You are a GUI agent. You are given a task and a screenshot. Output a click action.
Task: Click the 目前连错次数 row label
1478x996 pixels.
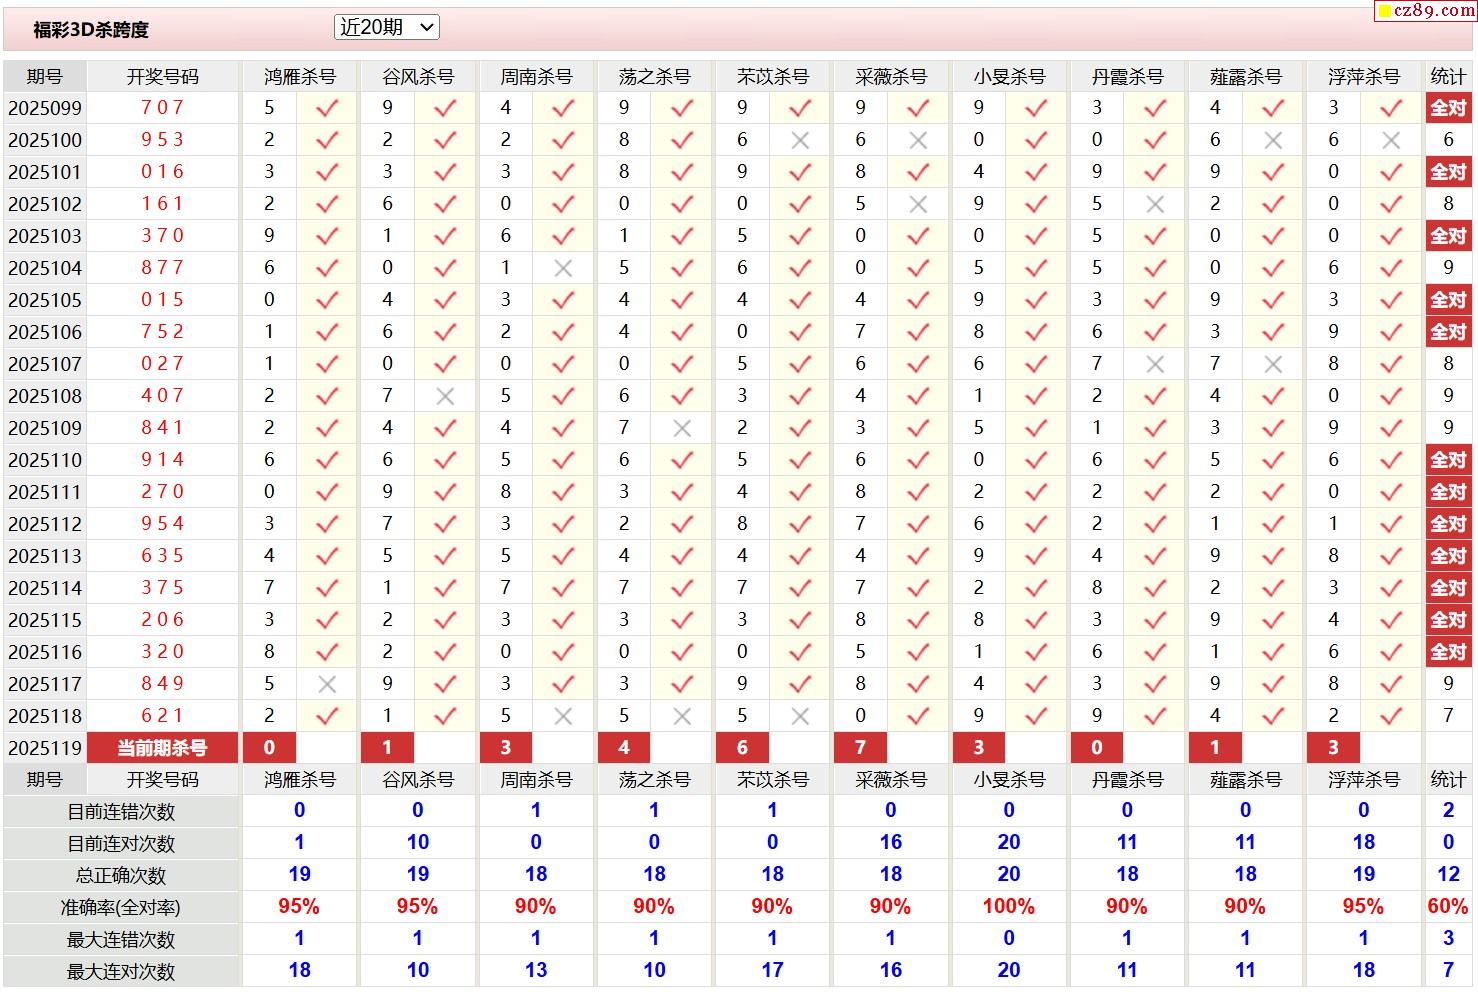point(121,812)
